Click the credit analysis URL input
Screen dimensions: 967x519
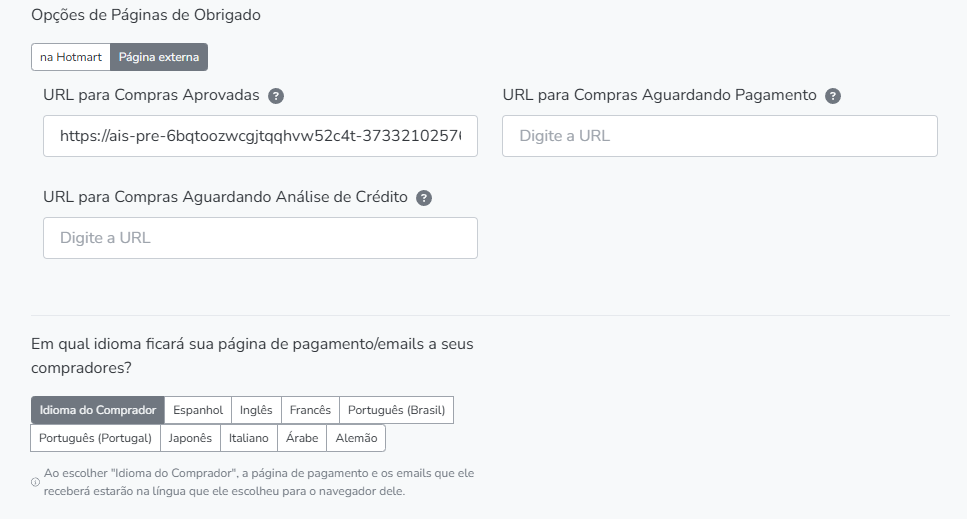(260, 238)
